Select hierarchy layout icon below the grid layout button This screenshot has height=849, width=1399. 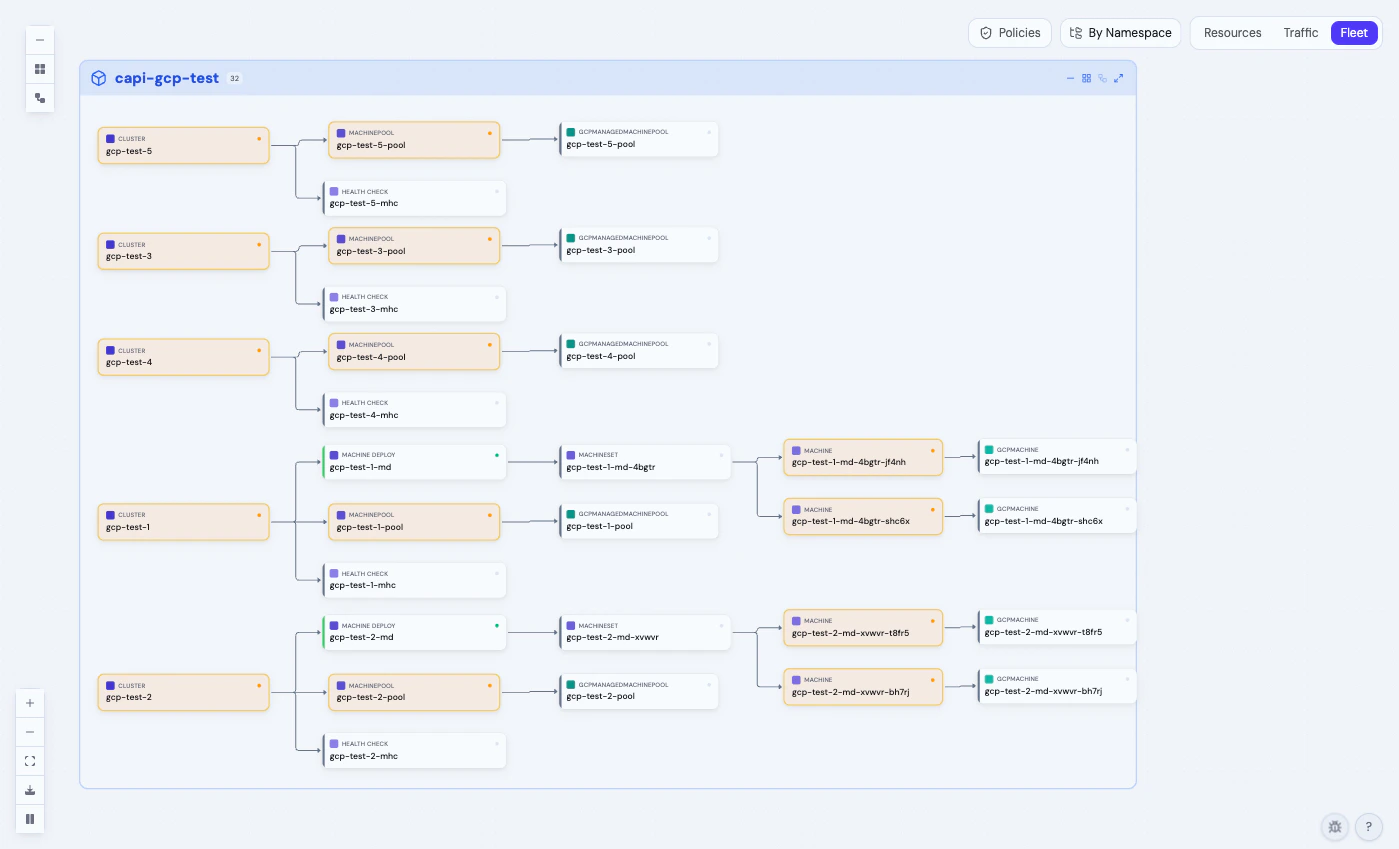pyautogui.click(x=40, y=98)
